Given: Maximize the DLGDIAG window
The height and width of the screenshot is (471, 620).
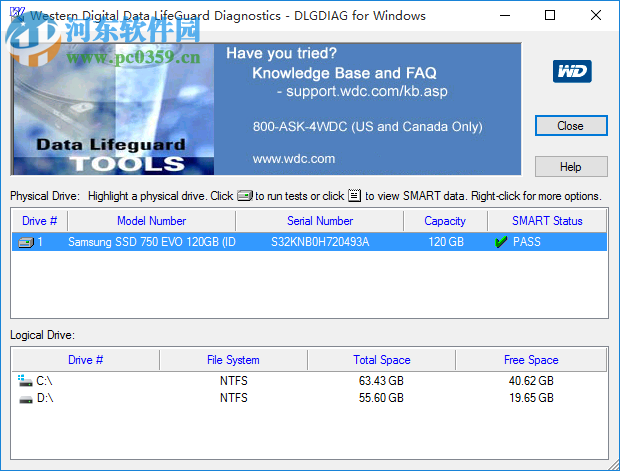Looking at the screenshot, I should click(550, 15).
